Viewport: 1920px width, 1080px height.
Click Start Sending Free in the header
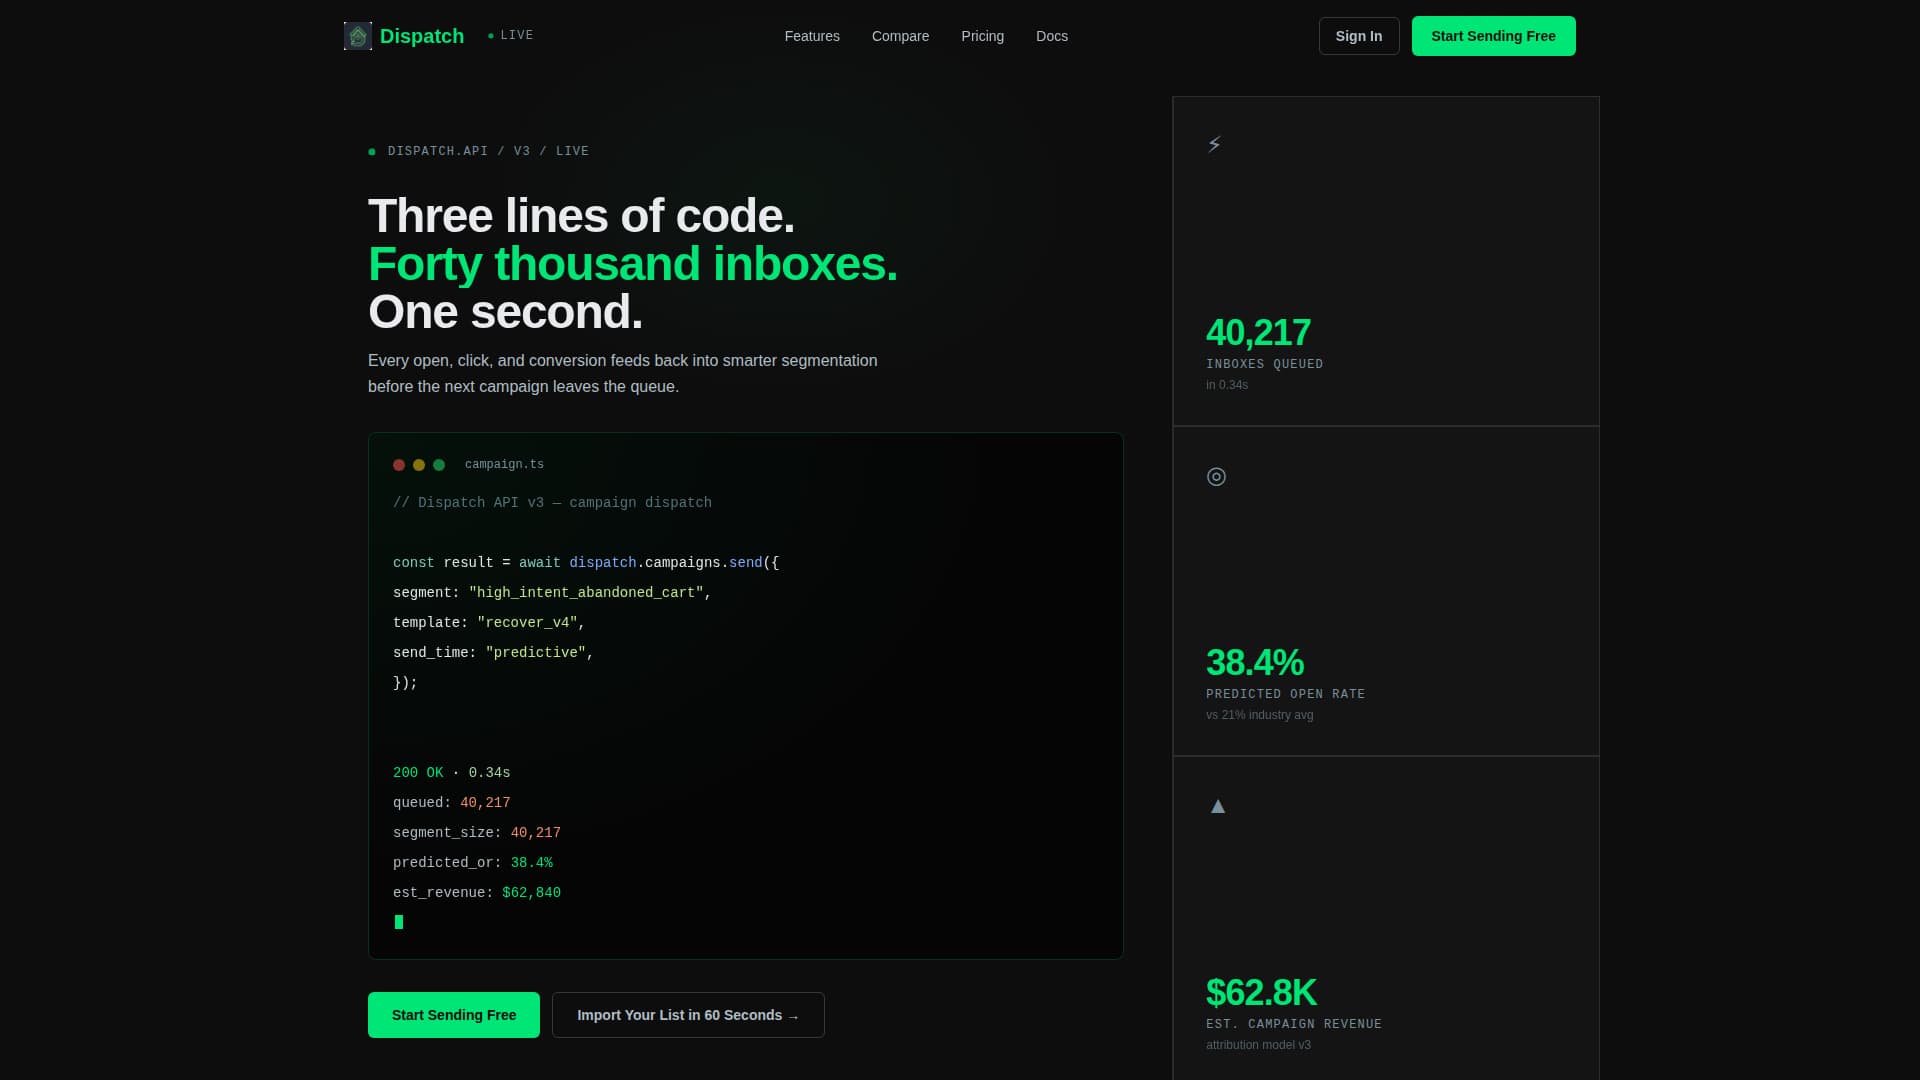tap(1493, 35)
